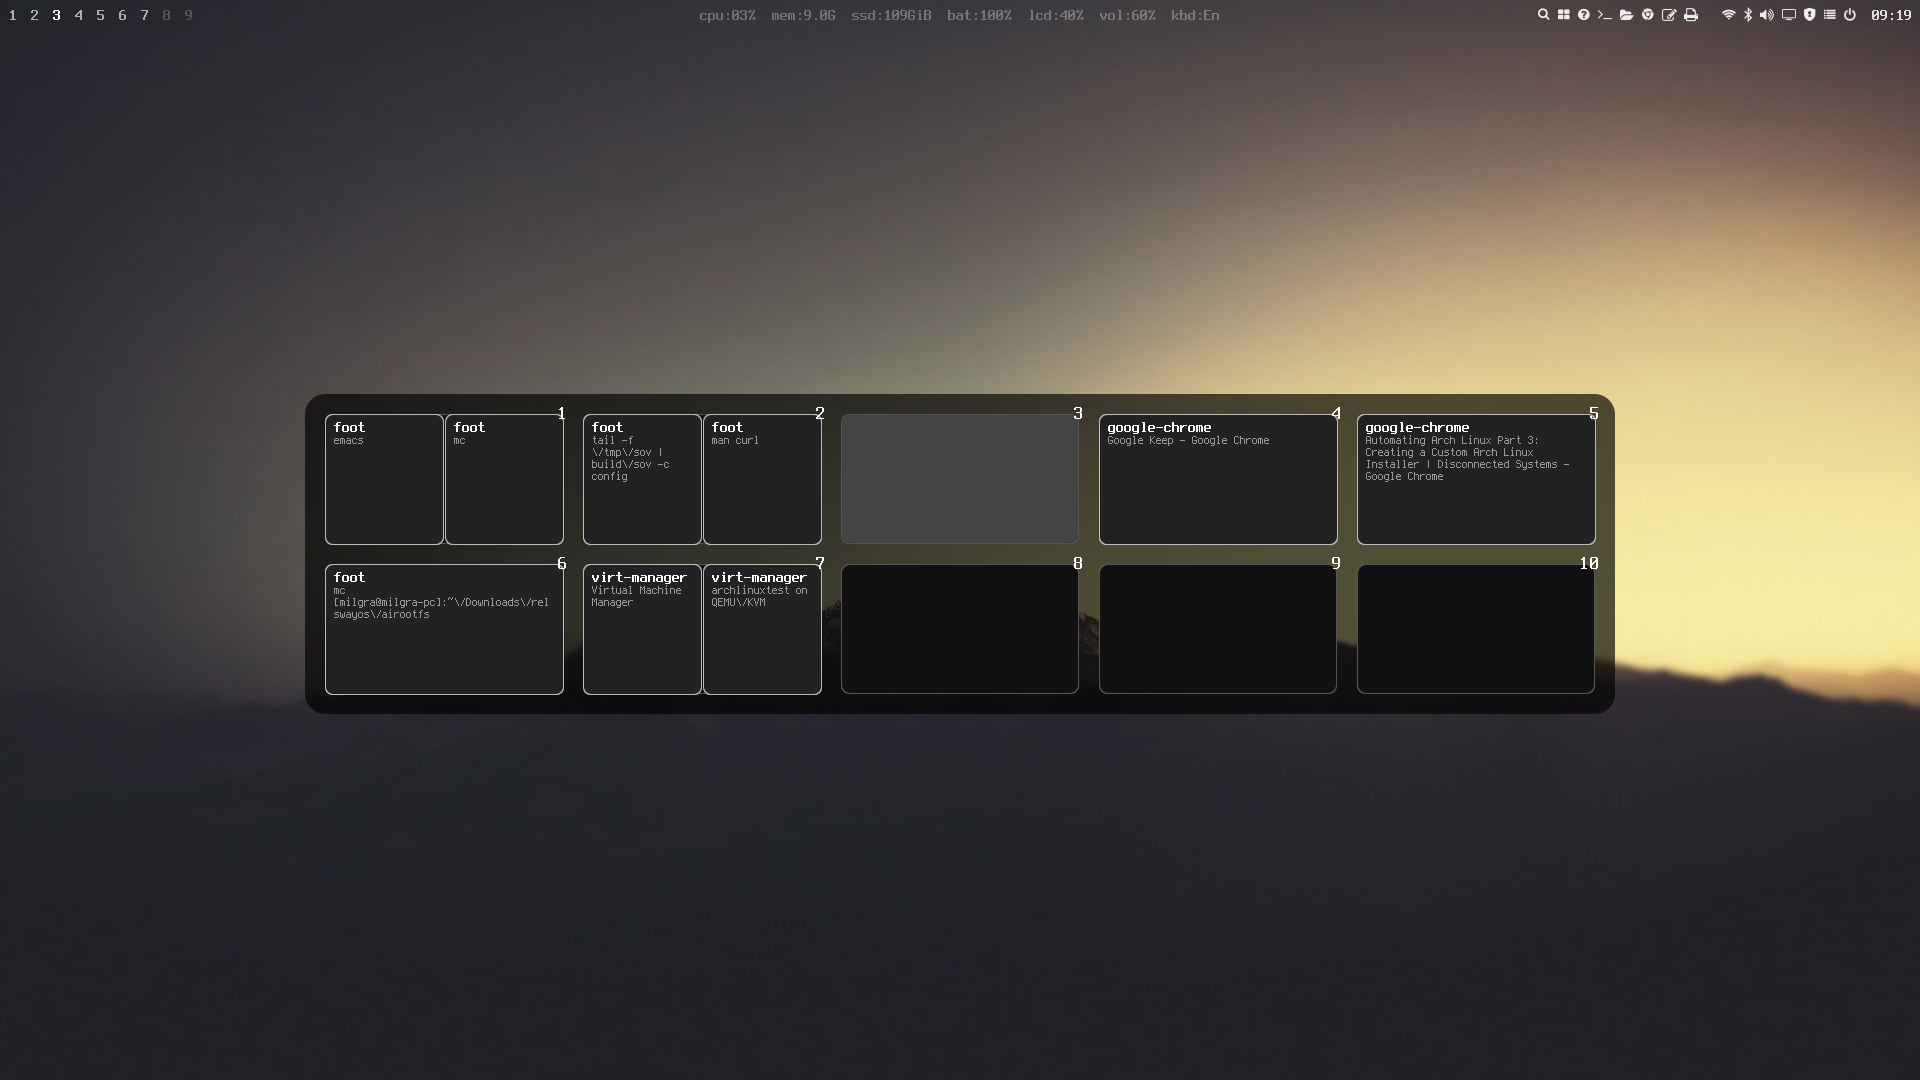This screenshot has height=1080, width=1920.
Task: Click the power icon in top bar
Action: pos(1850,15)
